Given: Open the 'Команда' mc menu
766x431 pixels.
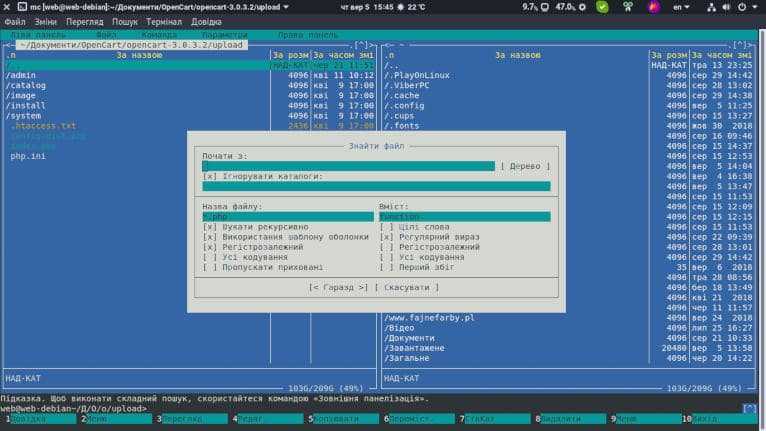Looking at the screenshot, I should [159, 35].
